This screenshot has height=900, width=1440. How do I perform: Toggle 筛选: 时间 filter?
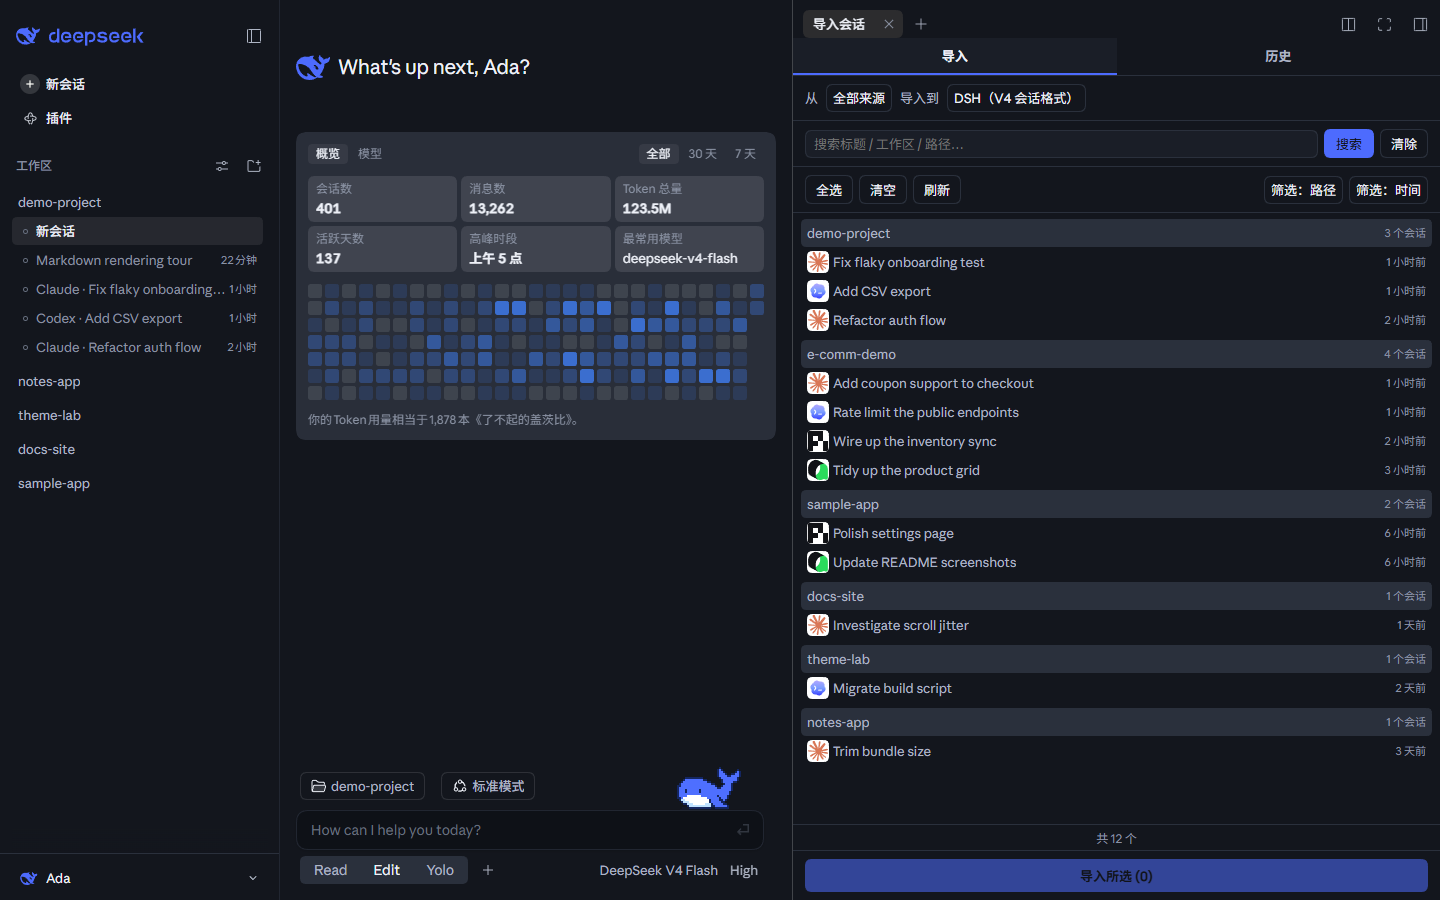point(1388,190)
